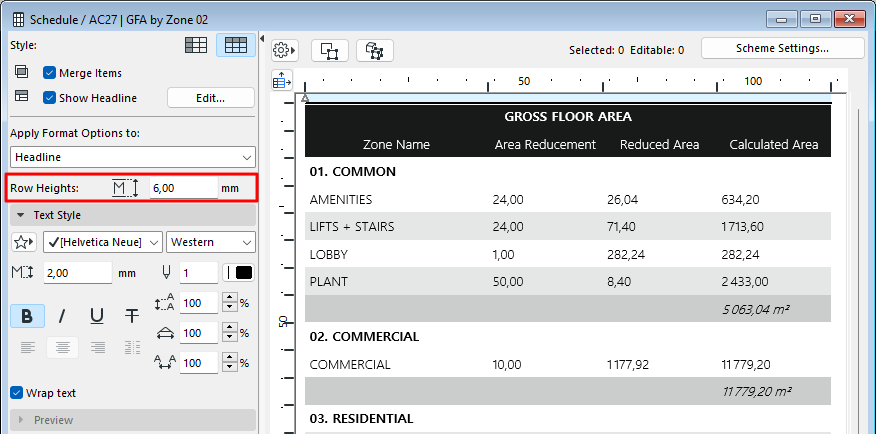
Task: Click the 1 177,92 reduced area cell
Action: pos(628,365)
